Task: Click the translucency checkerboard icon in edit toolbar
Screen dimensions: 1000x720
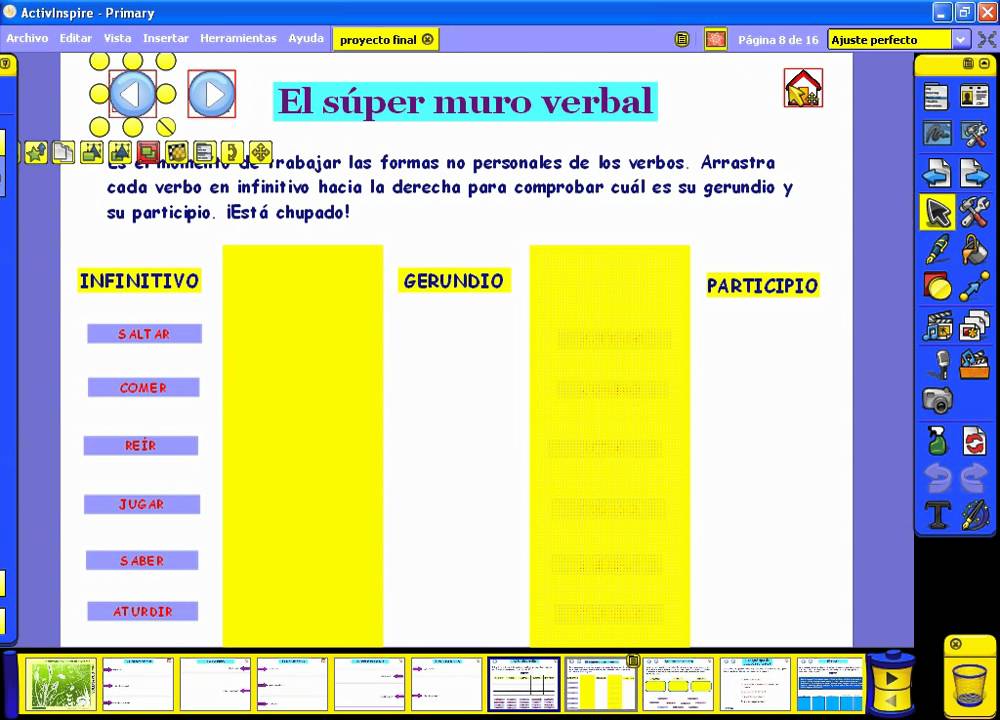Action: pos(177,152)
